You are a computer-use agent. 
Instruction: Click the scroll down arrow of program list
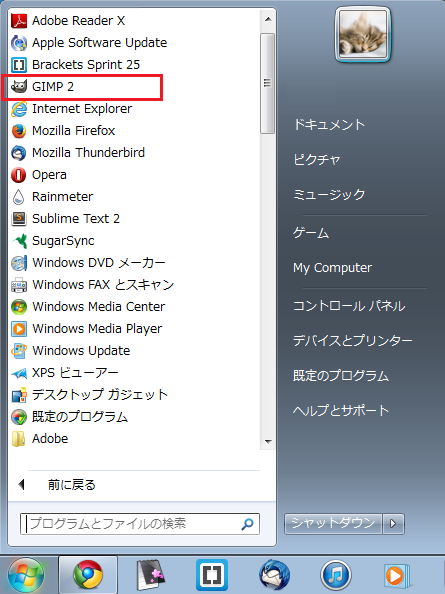(x=268, y=441)
